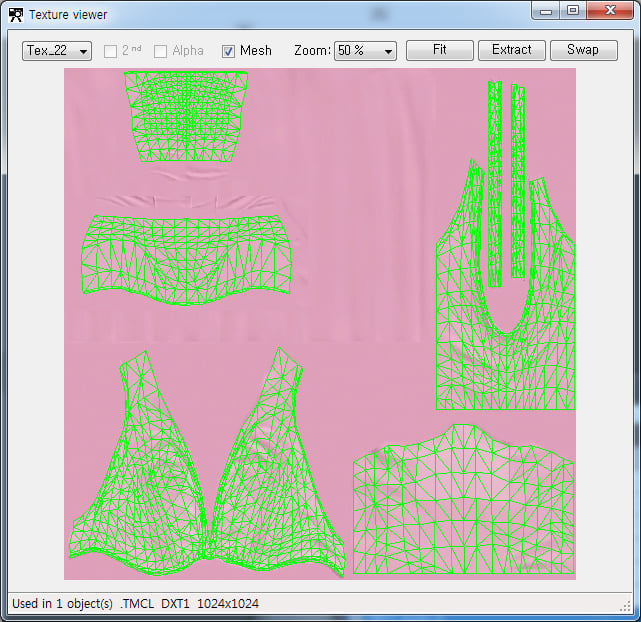Click the Extract button
The image size is (641, 622).
(511, 50)
